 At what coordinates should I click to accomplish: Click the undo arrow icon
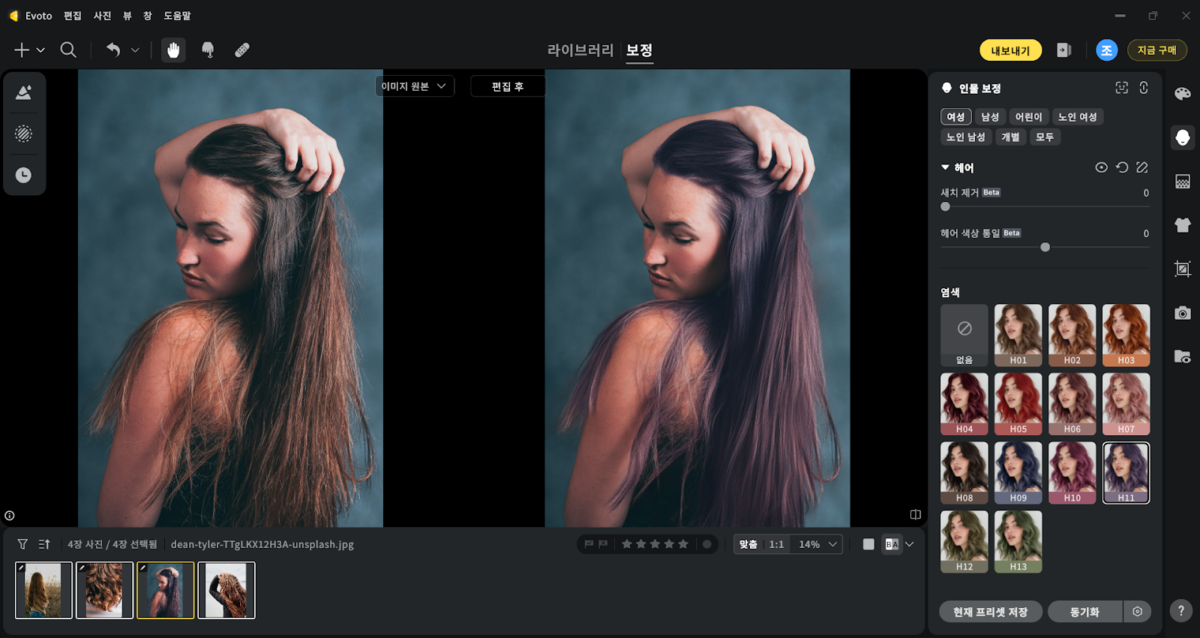(113, 50)
